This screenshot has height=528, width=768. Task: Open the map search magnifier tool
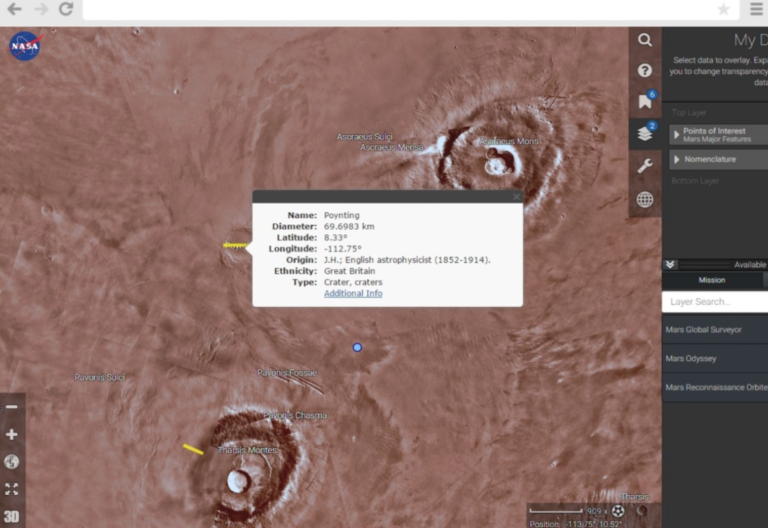point(645,40)
